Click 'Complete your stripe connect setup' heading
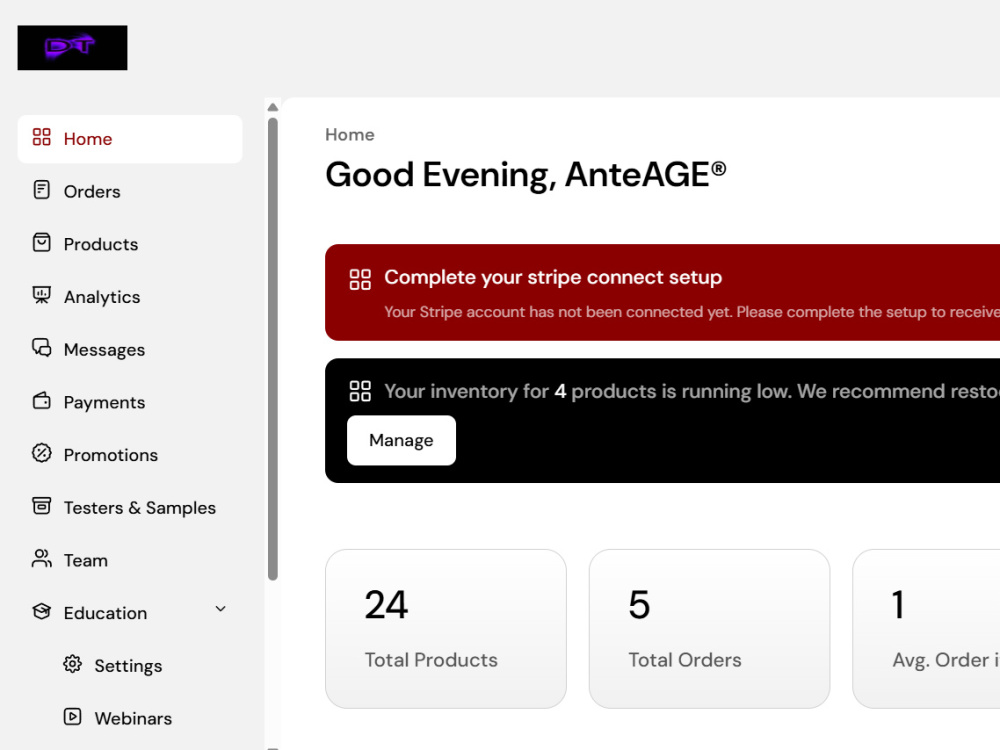 553,277
